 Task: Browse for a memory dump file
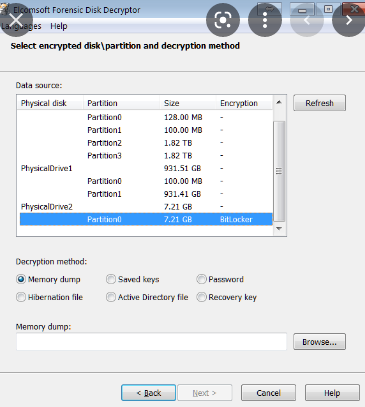click(319, 342)
